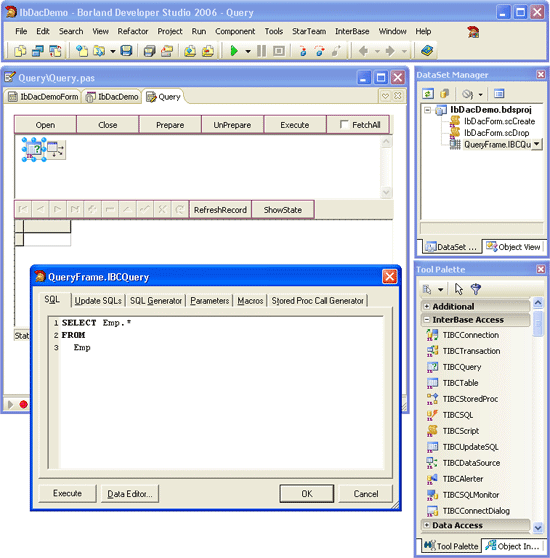Open the InterBase menu

point(352,31)
